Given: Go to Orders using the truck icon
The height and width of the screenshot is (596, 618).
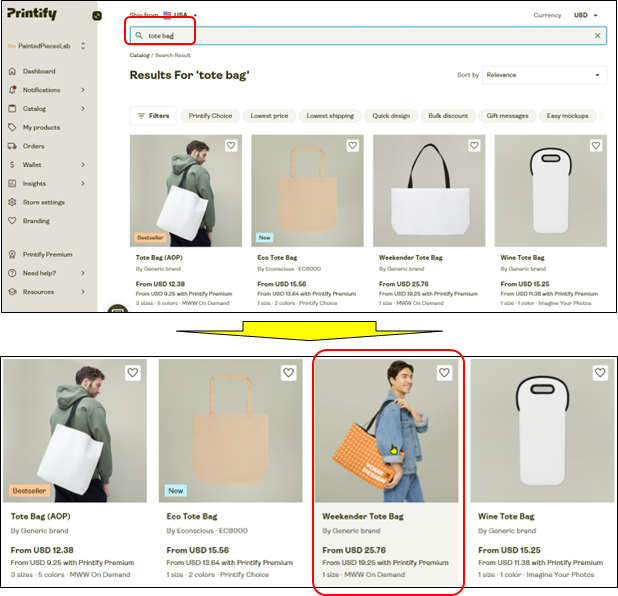Looking at the screenshot, I should tap(12, 146).
